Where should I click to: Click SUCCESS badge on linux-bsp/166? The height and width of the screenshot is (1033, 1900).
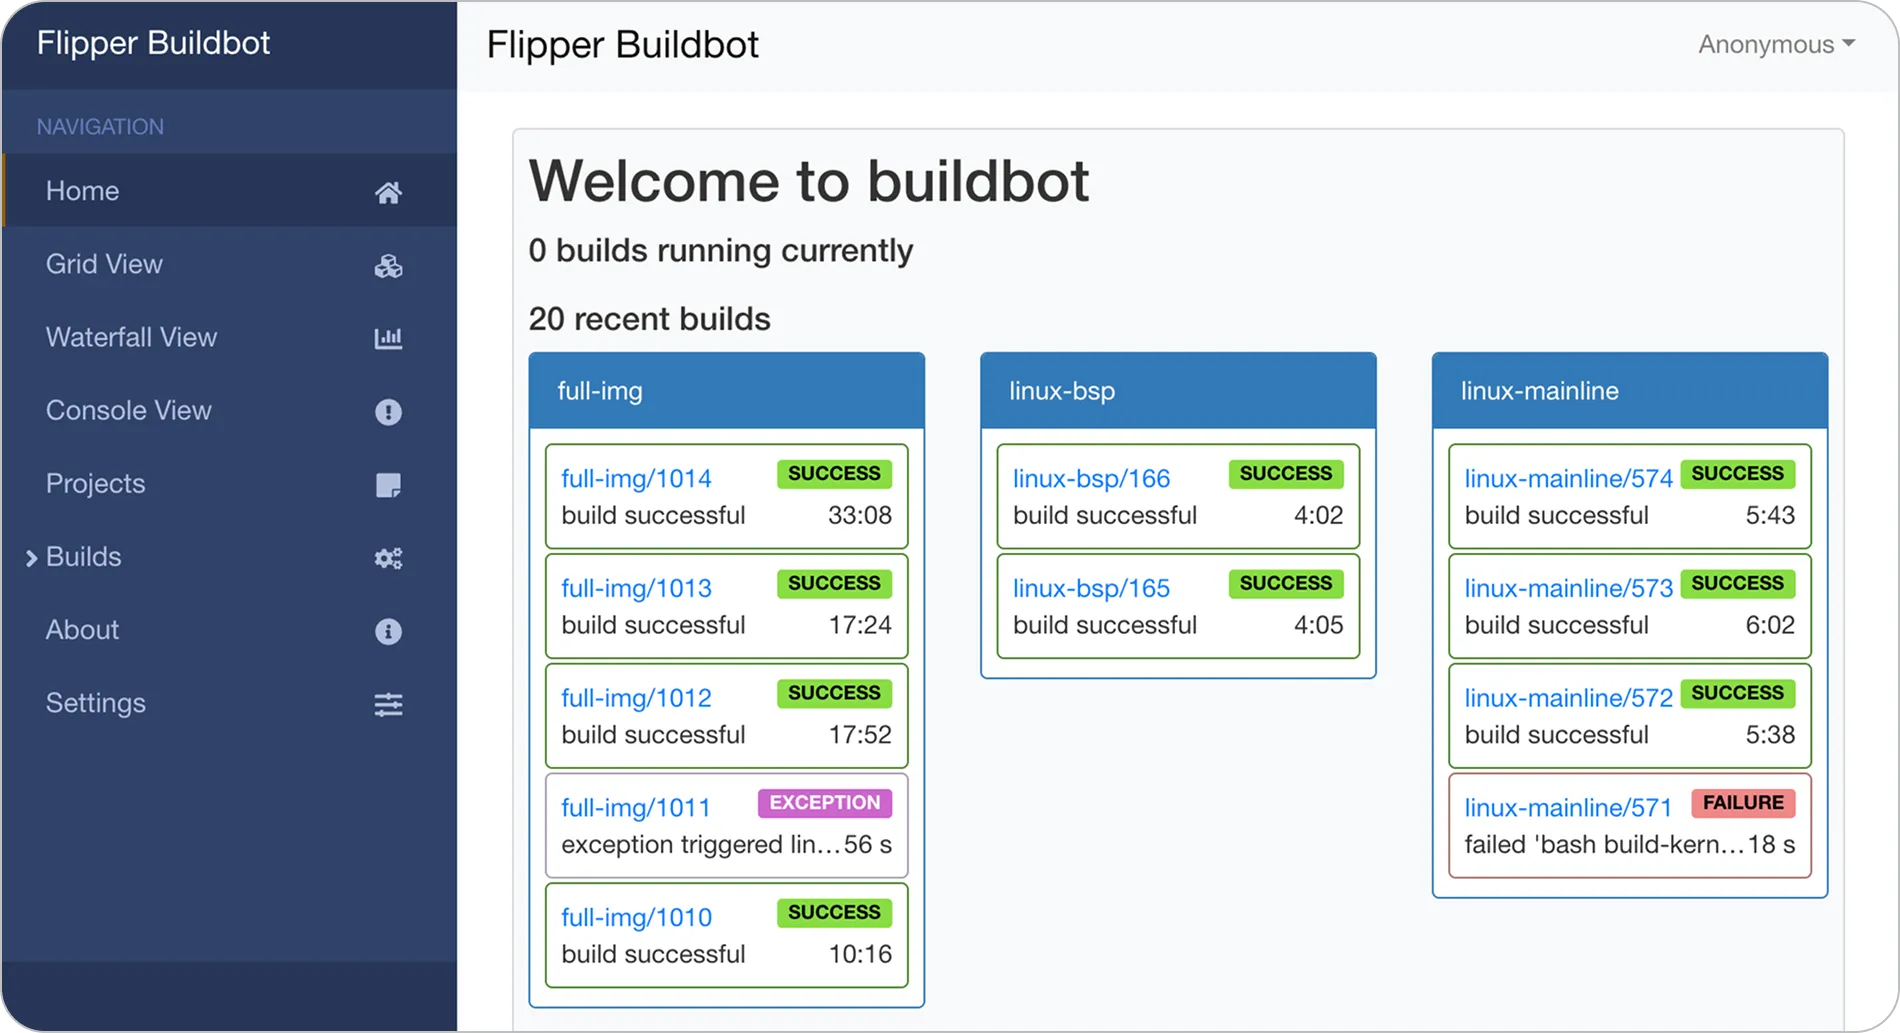click(1286, 474)
